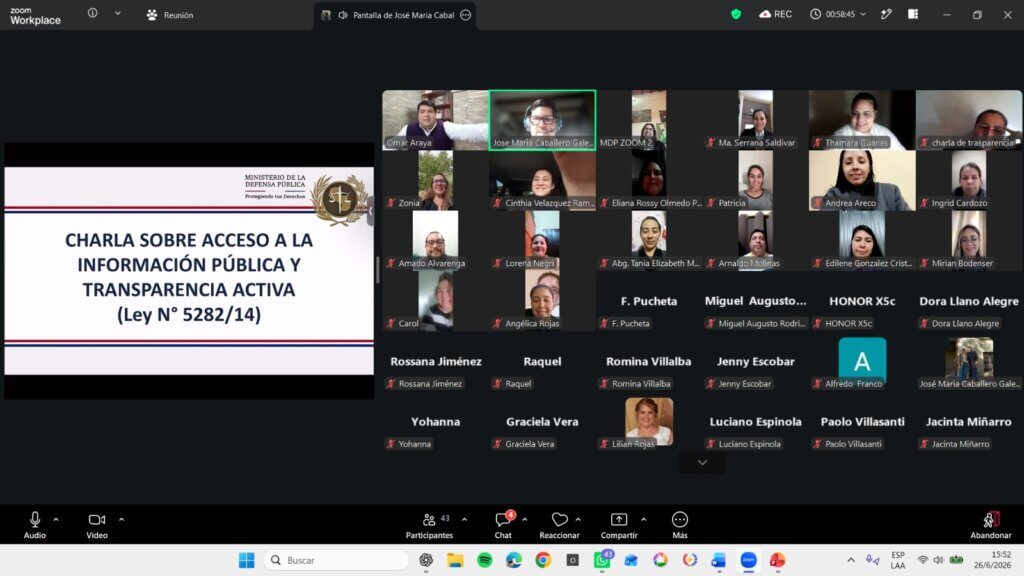Expand the Chat options arrow

click(x=524, y=520)
